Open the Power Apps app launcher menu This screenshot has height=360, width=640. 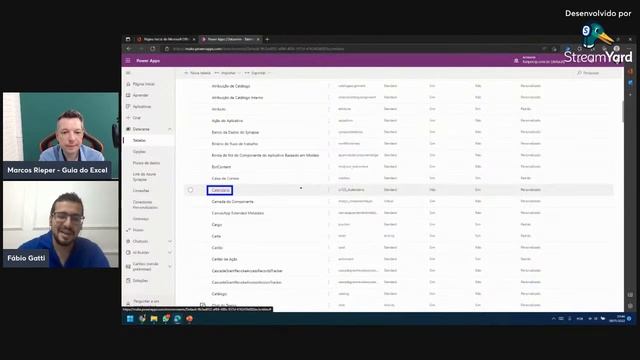tap(128, 60)
